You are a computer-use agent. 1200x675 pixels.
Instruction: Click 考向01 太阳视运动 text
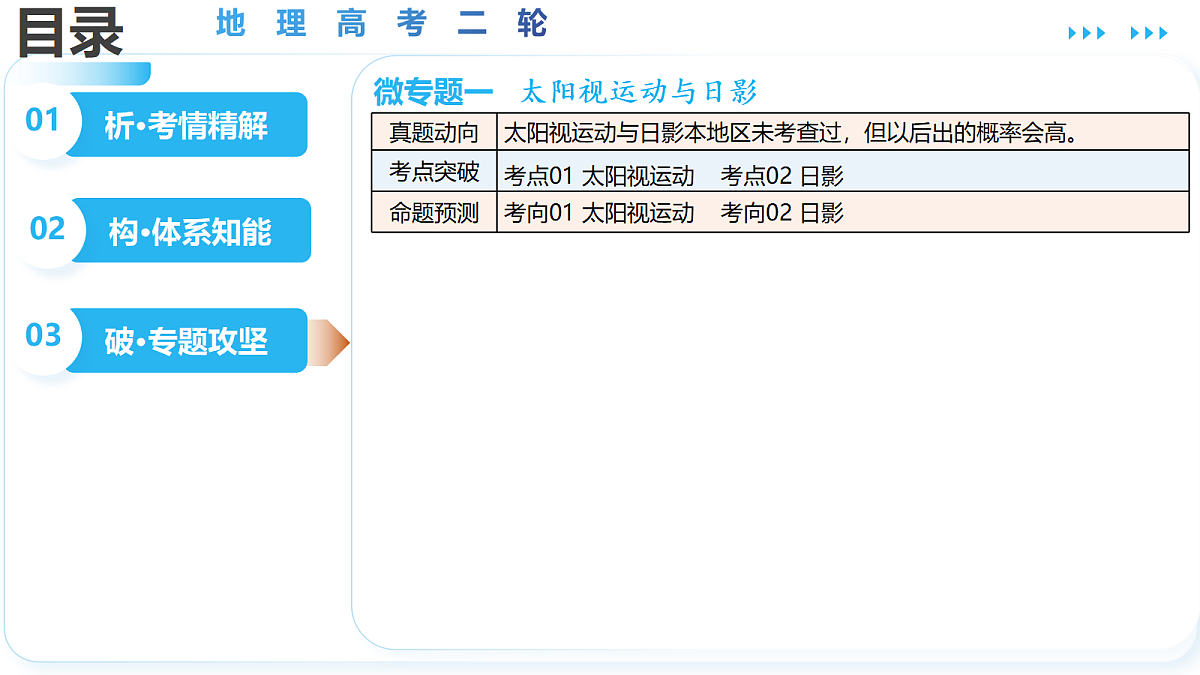click(x=598, y=213)
